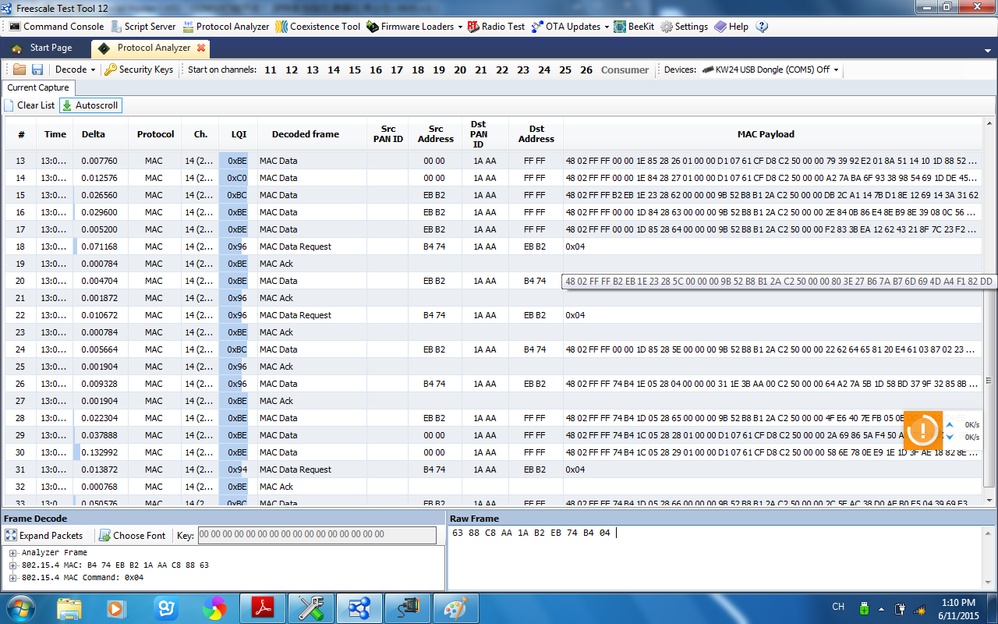Show hidden system tray icons
The height and width of the screenshot is (624, 998).
coord(882,609)
